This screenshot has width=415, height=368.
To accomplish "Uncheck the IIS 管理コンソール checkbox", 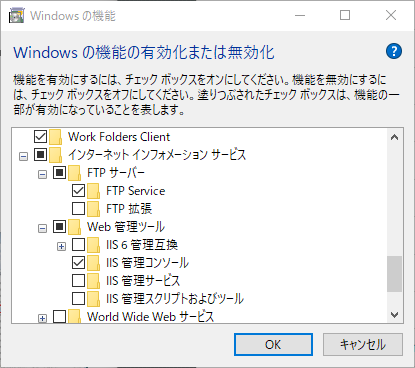I will coord(78,263).
